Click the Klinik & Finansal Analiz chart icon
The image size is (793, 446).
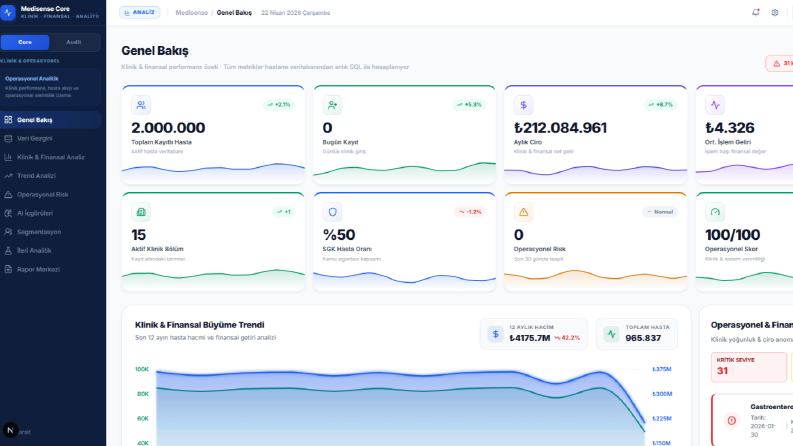(x=8, y=157)
